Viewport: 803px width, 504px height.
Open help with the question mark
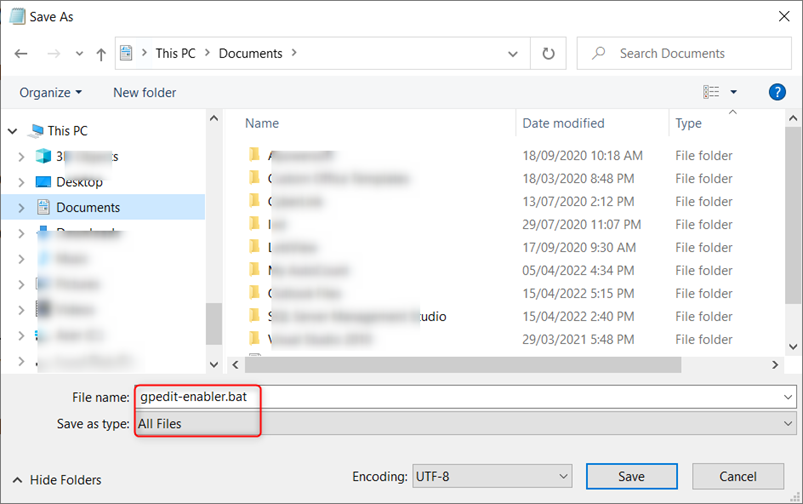[x=777, y=92]
